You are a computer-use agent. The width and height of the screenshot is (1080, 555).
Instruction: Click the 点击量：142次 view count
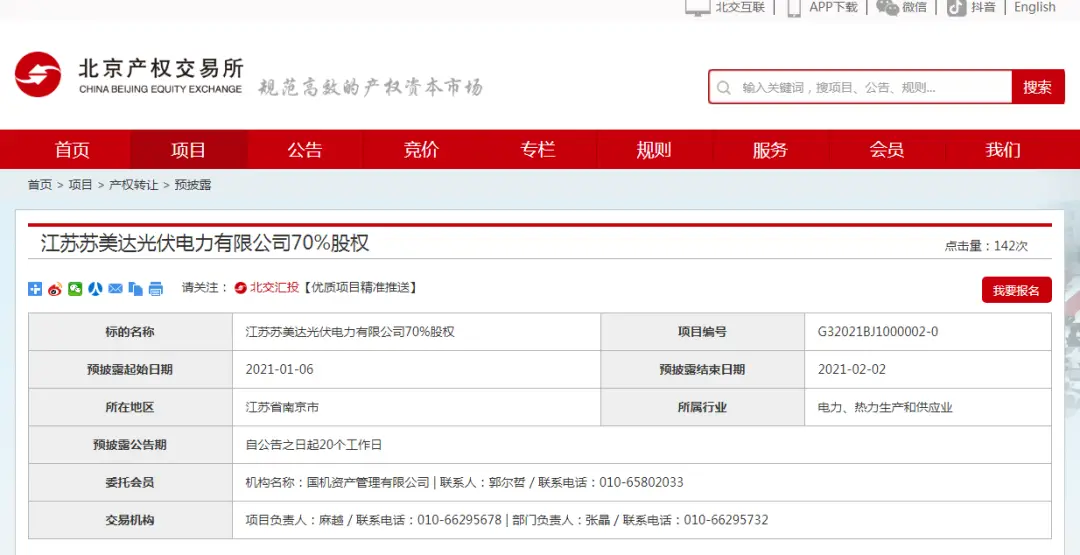(986, 246)
